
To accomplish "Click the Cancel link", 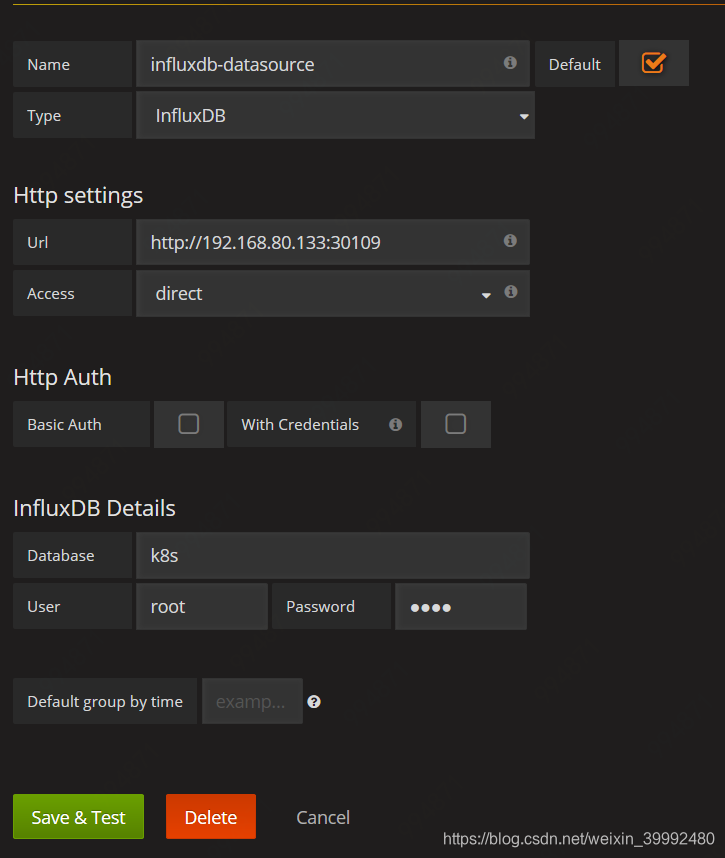I will coord(323,818).
